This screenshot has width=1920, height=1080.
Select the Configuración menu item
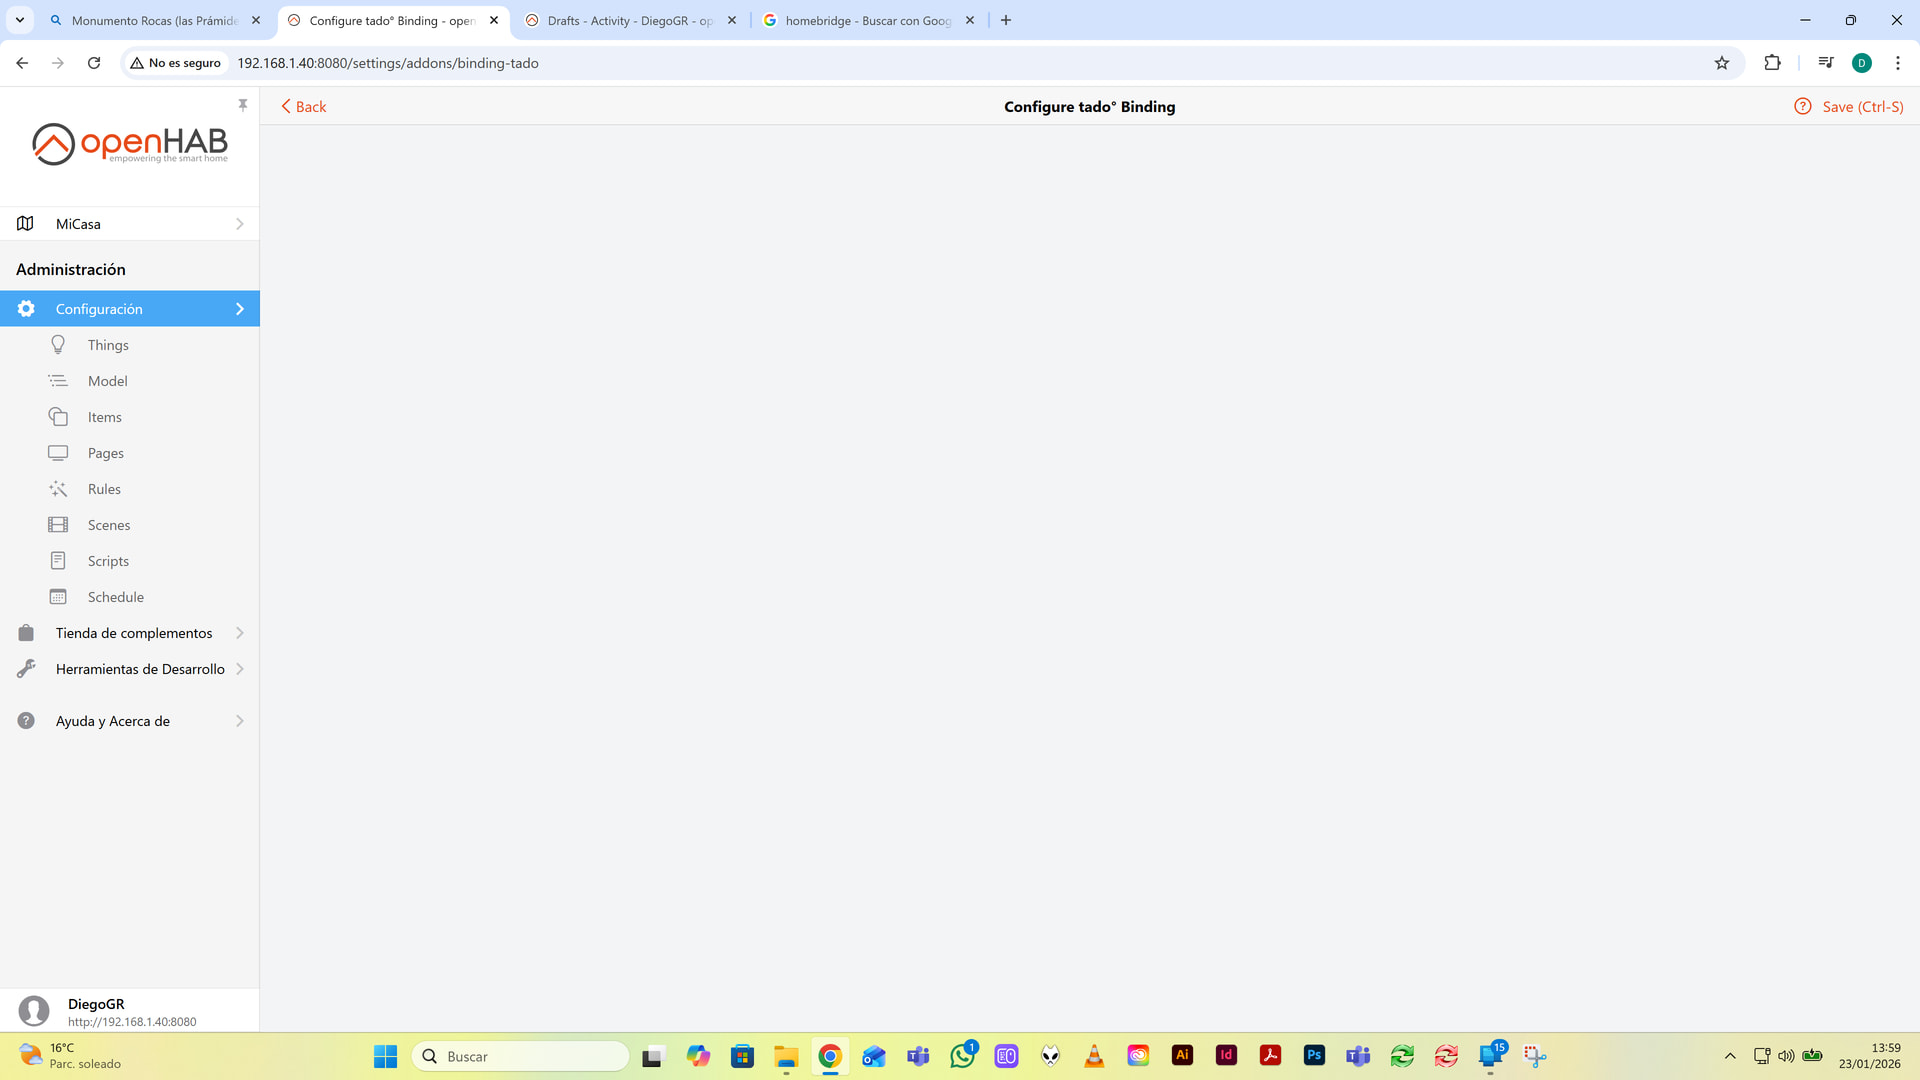pos(99,309)
